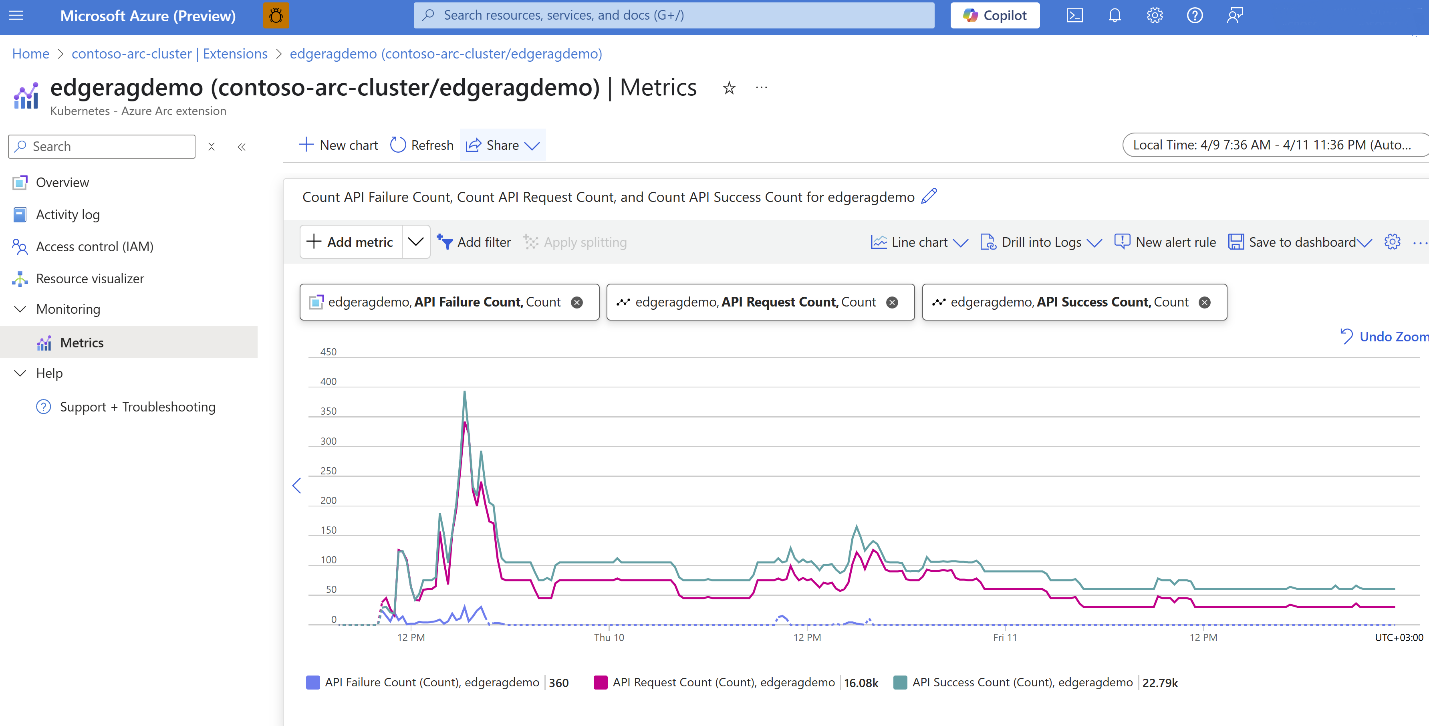The image size is (1429, 726).
Task: Collapse the sidebar with double chevron
Action: [x=241, y=146]
